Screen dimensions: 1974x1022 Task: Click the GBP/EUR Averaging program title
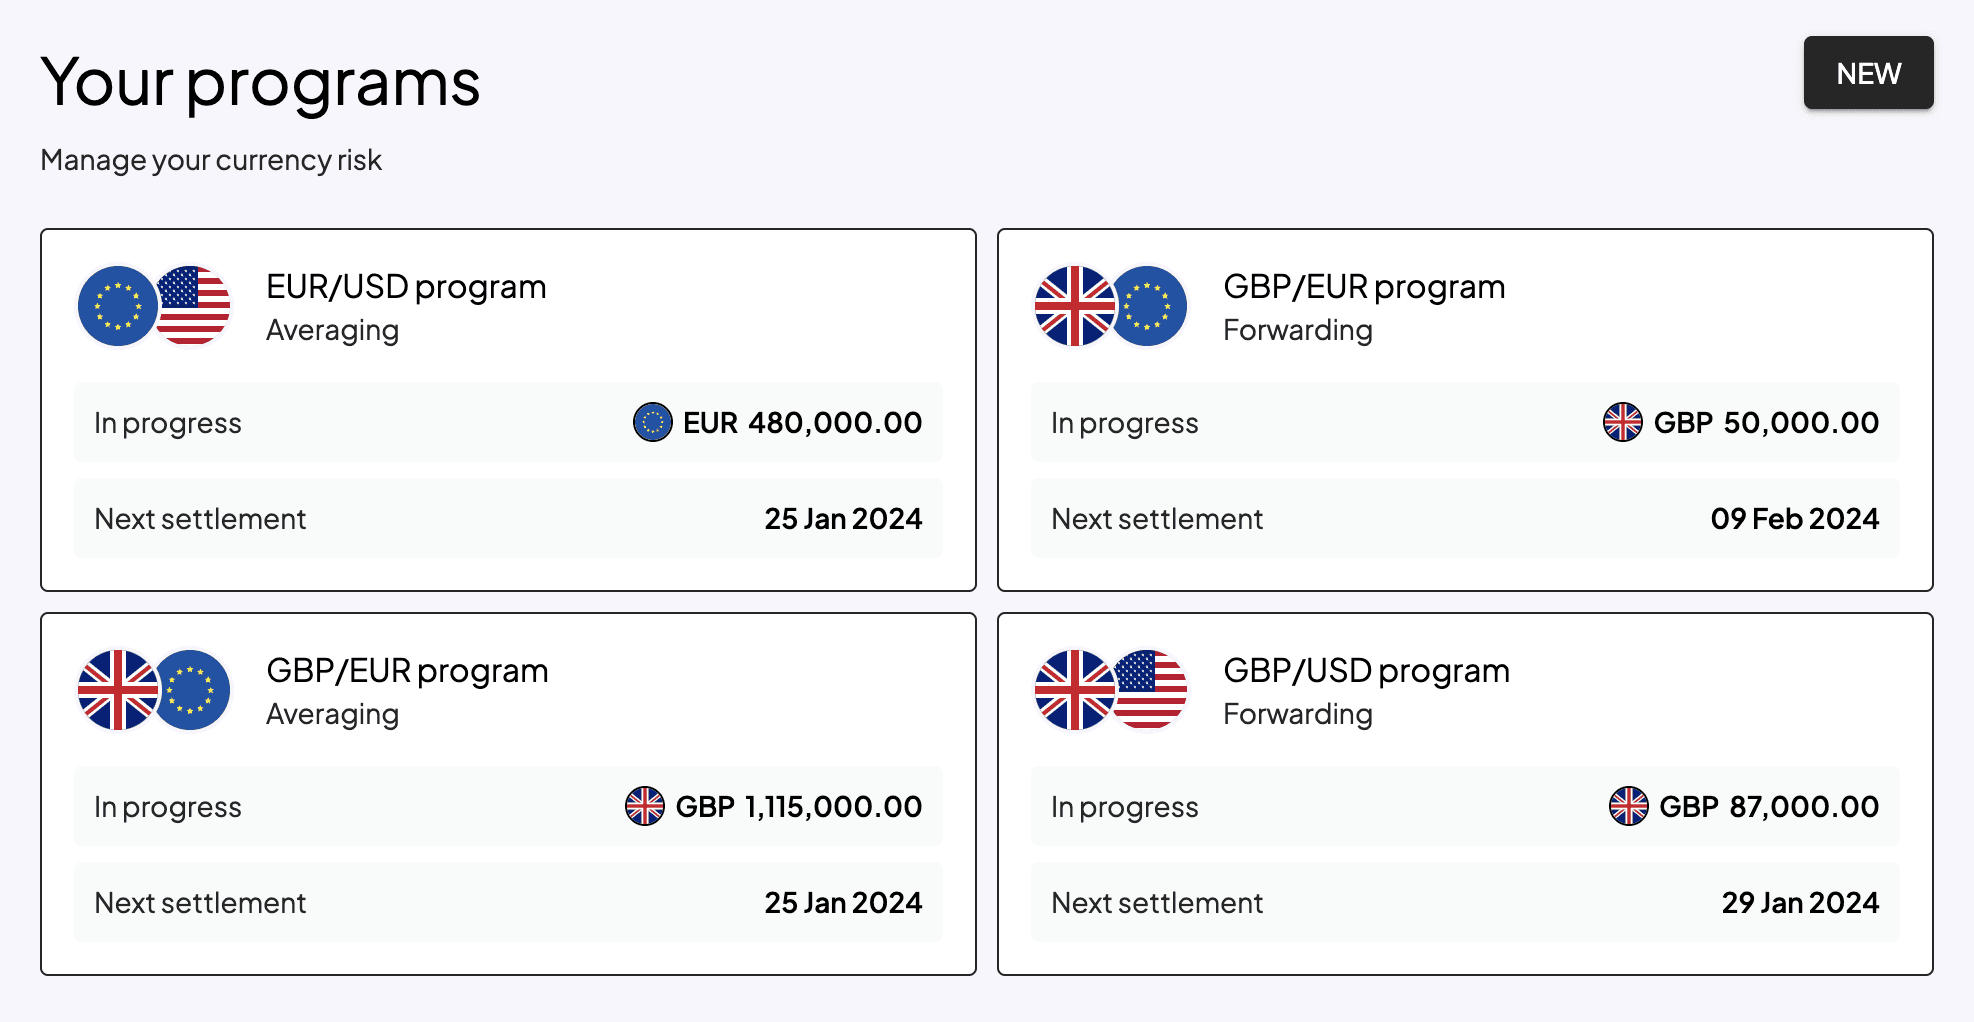point(406,670)
